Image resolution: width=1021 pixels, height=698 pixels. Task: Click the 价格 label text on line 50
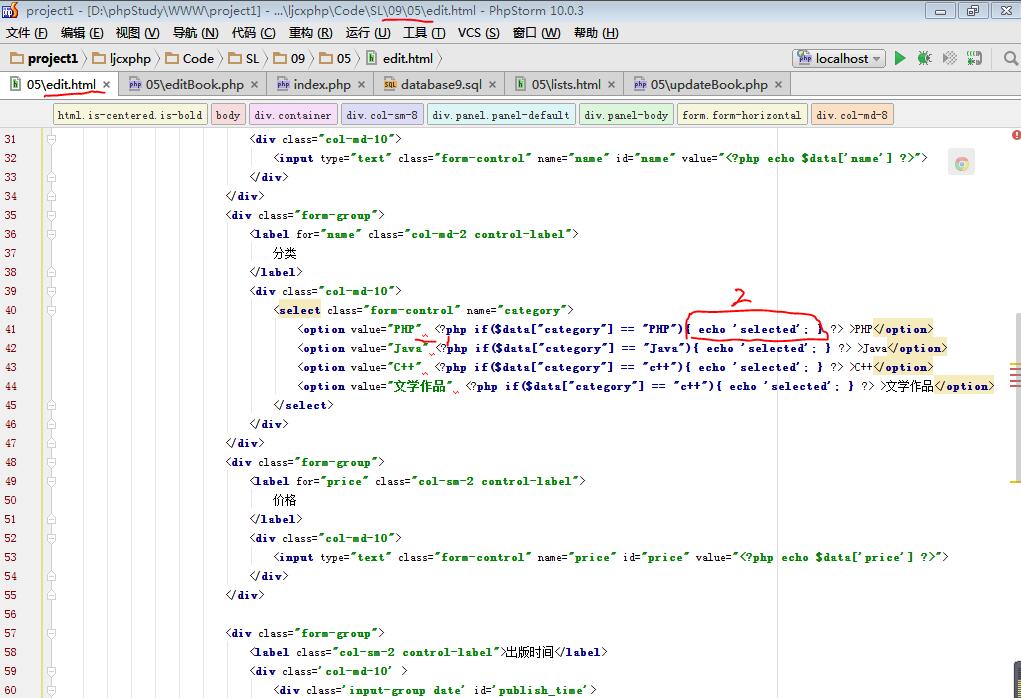285,500
